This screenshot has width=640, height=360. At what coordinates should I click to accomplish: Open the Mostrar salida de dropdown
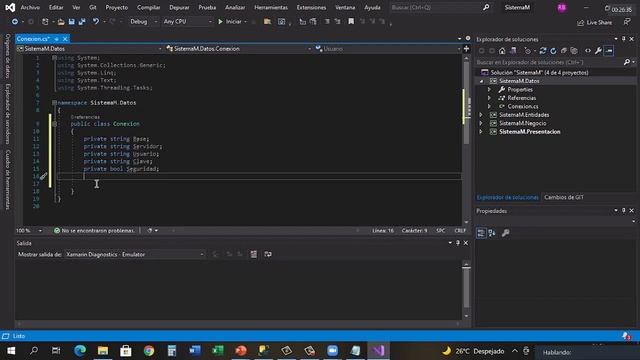click(135, 254)
